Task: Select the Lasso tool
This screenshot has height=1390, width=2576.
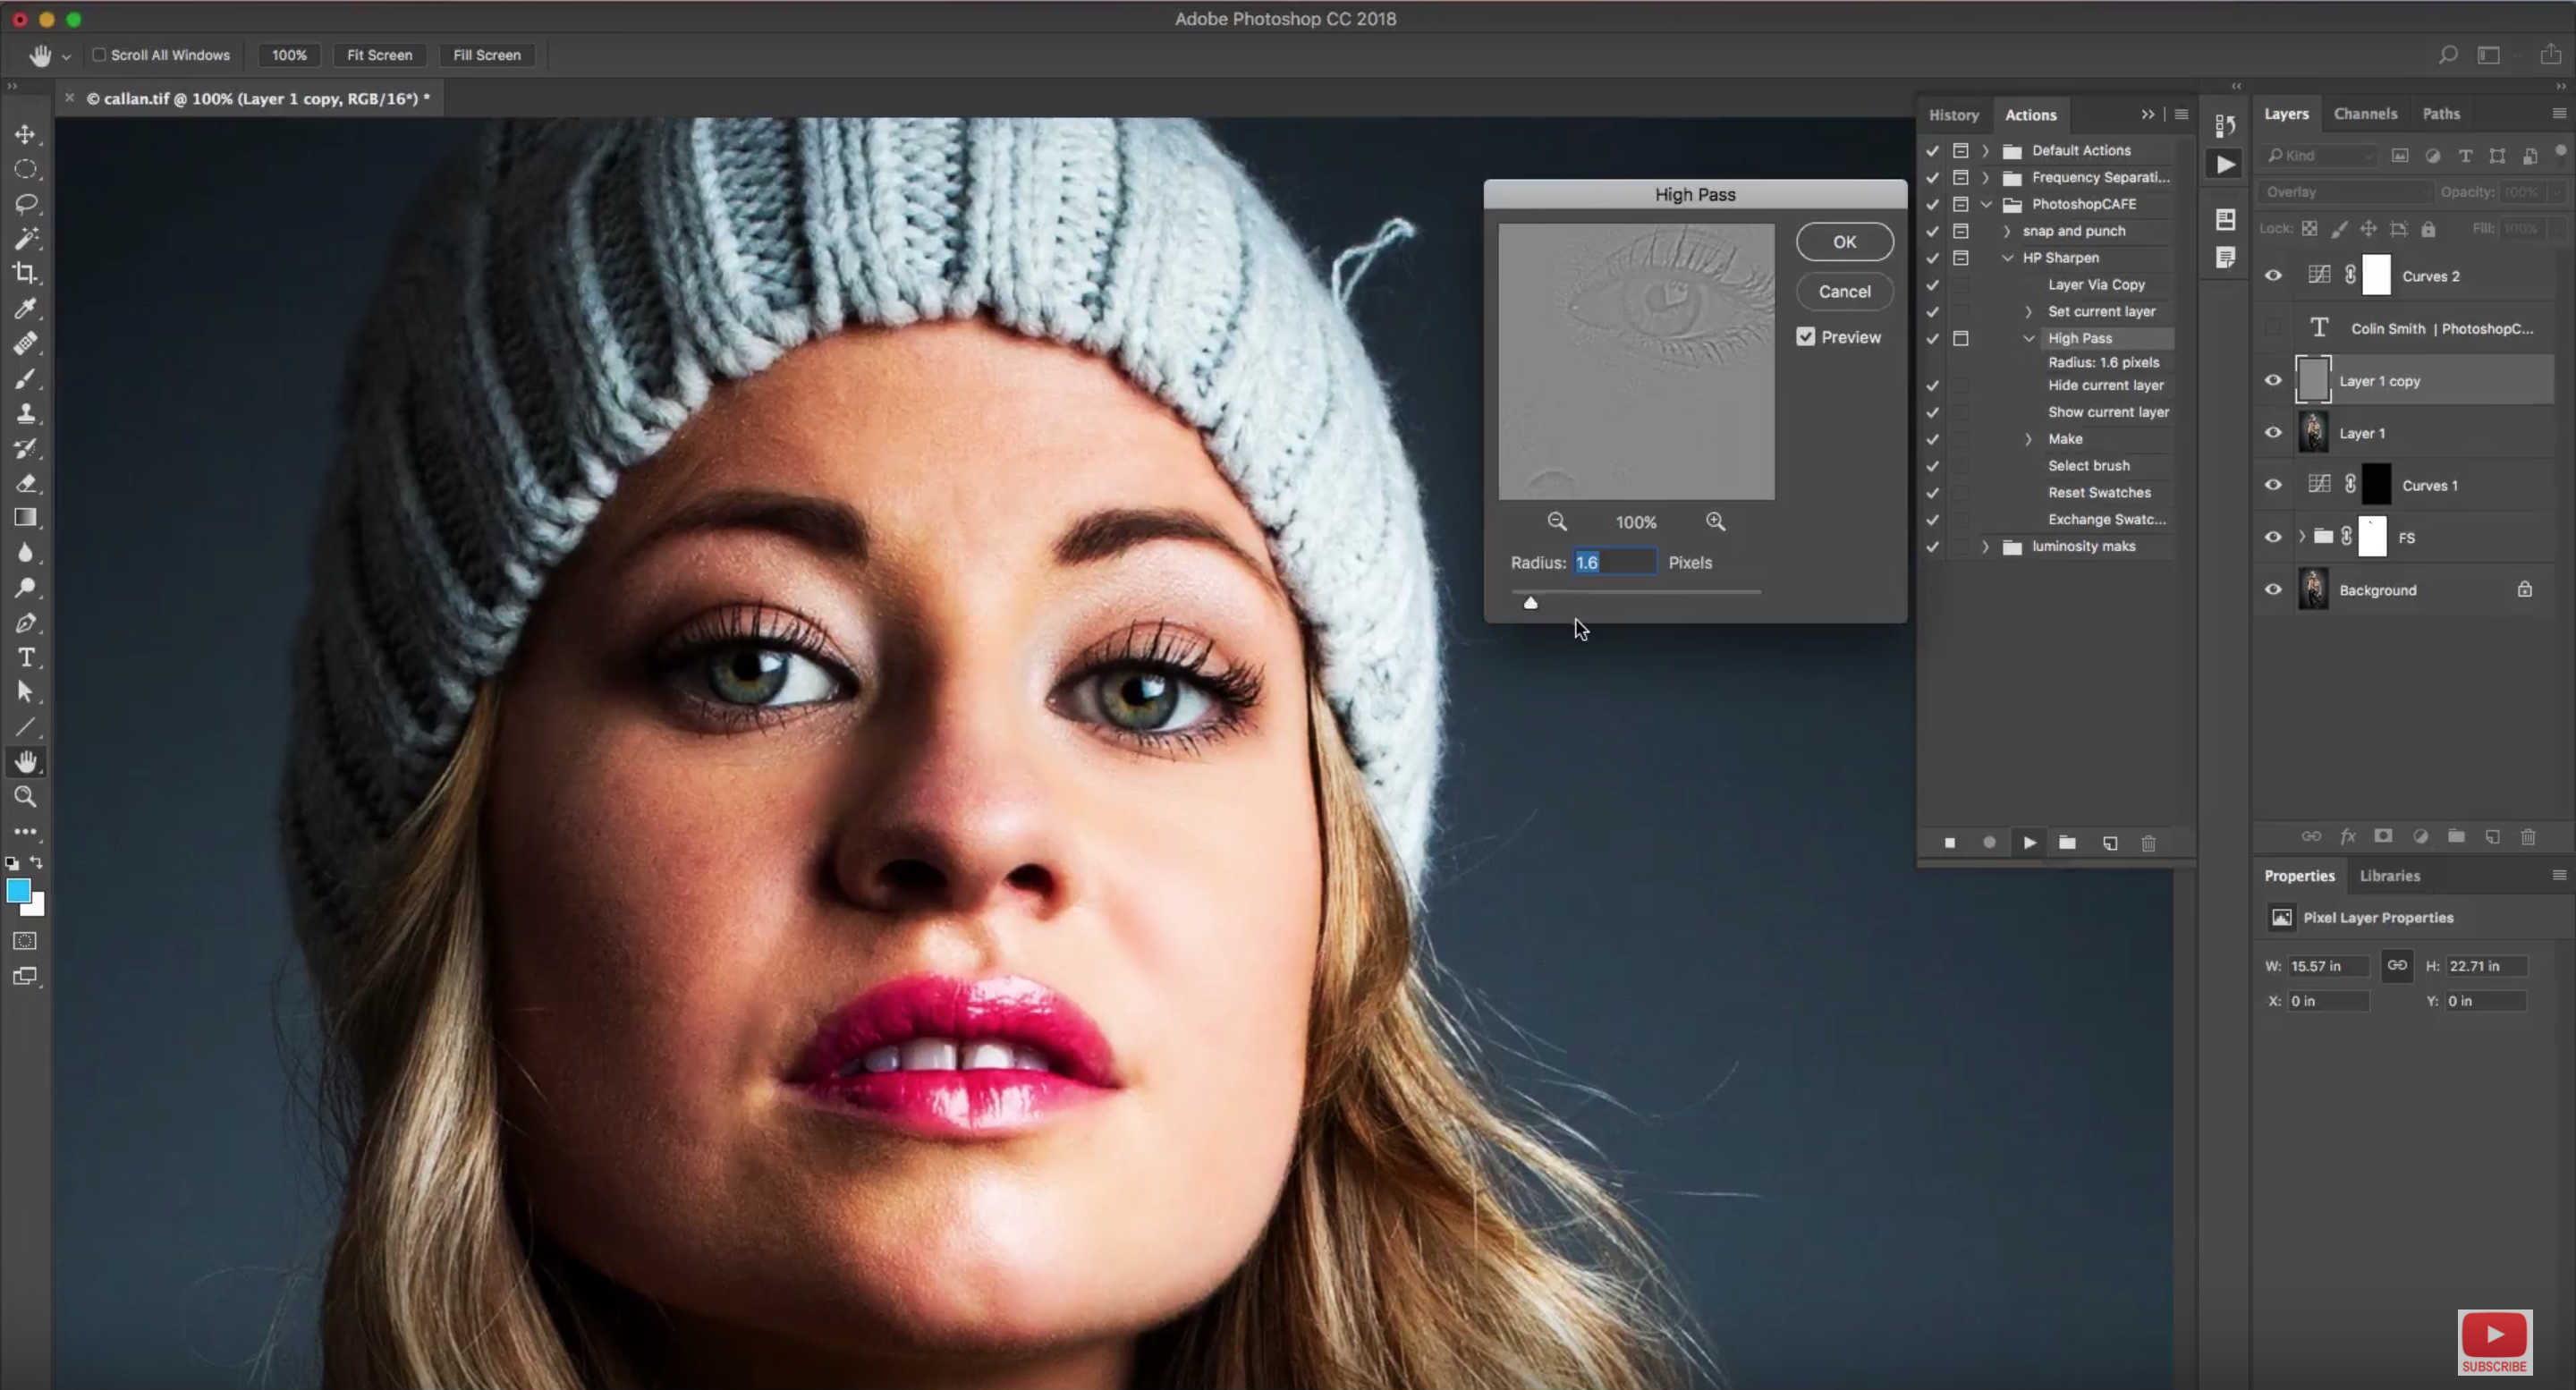Action: (25, 204)
